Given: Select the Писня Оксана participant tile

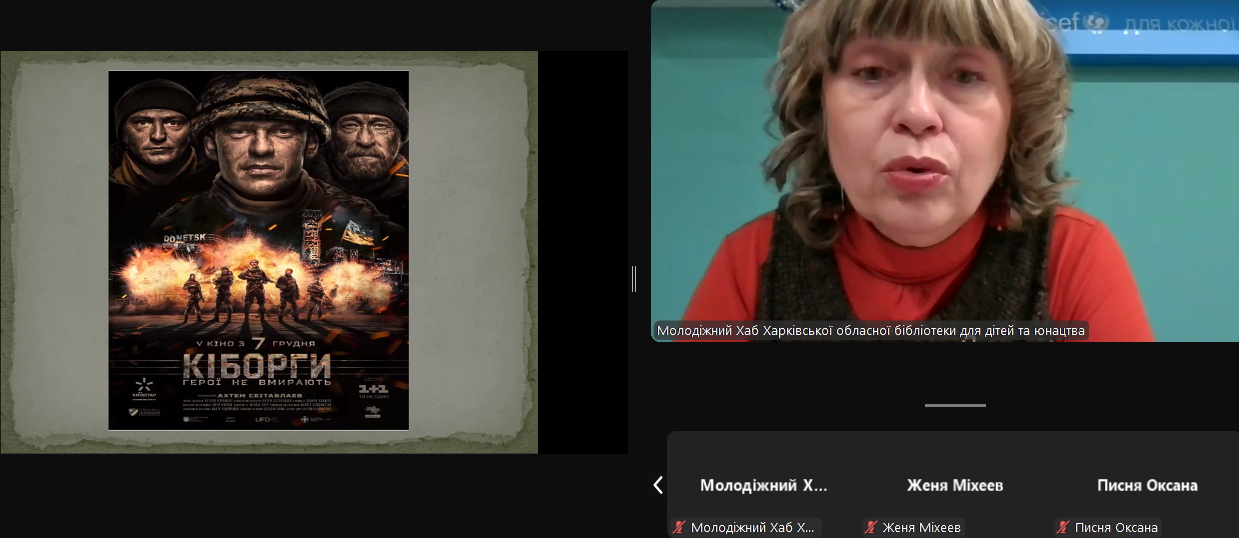Looking at the screenshot, I should click(1146, 485).
